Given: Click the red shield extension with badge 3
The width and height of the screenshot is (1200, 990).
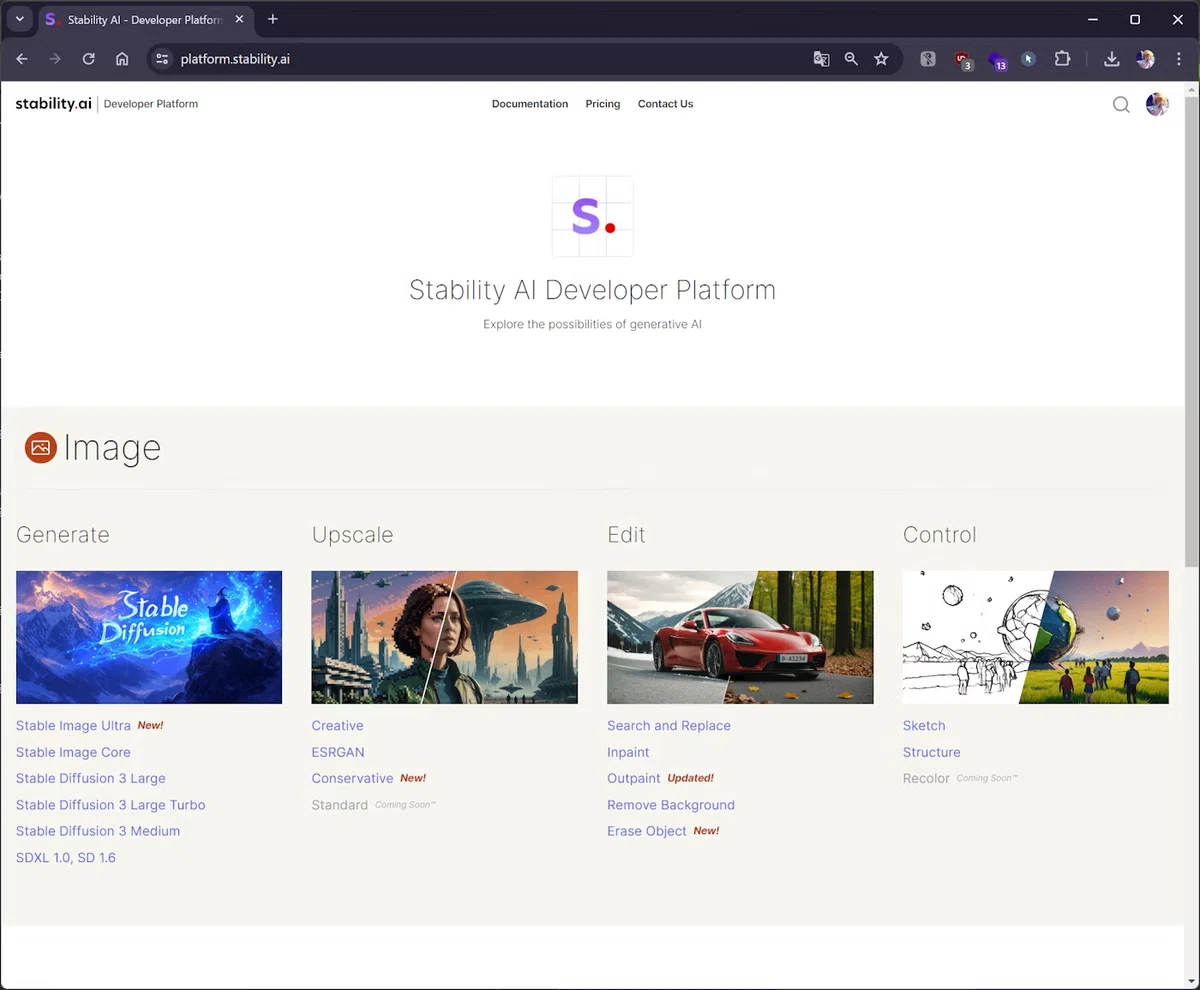Looking at the screenshot, I should pos(963,60).
